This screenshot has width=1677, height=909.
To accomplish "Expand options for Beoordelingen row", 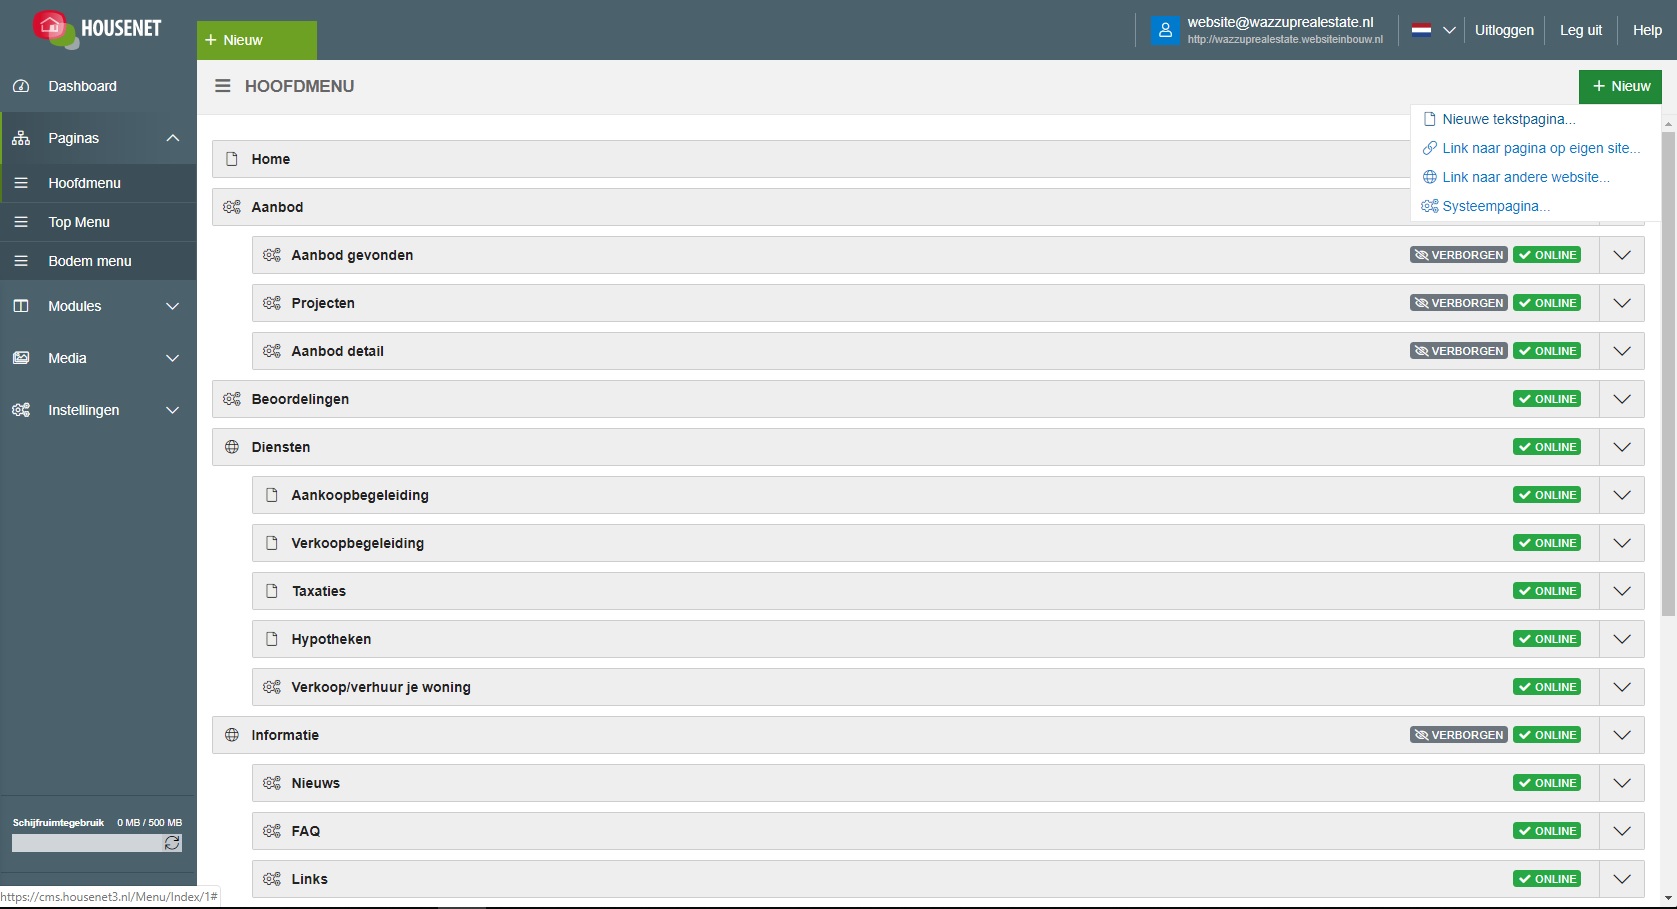I will (1622, 399).
